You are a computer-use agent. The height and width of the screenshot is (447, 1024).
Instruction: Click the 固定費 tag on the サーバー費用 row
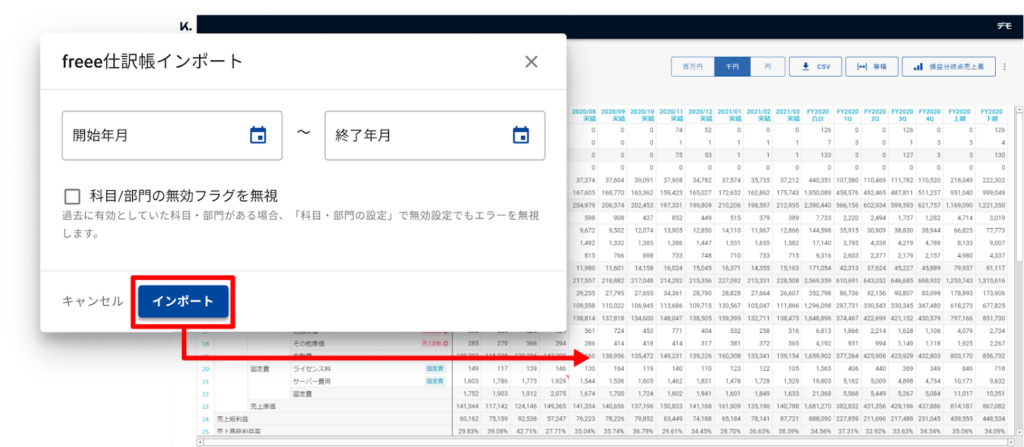[x=436, y=380]
